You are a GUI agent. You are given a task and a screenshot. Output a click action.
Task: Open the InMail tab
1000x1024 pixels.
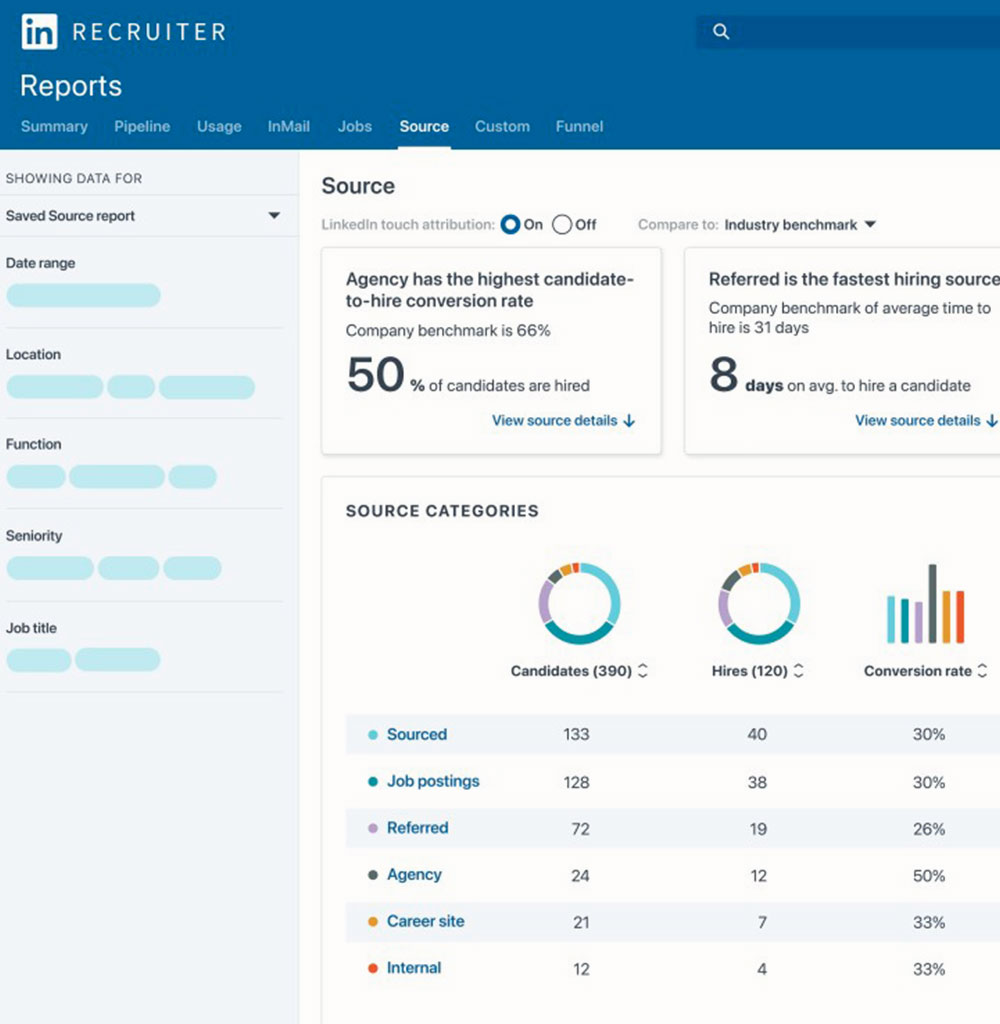pos(289,126)
